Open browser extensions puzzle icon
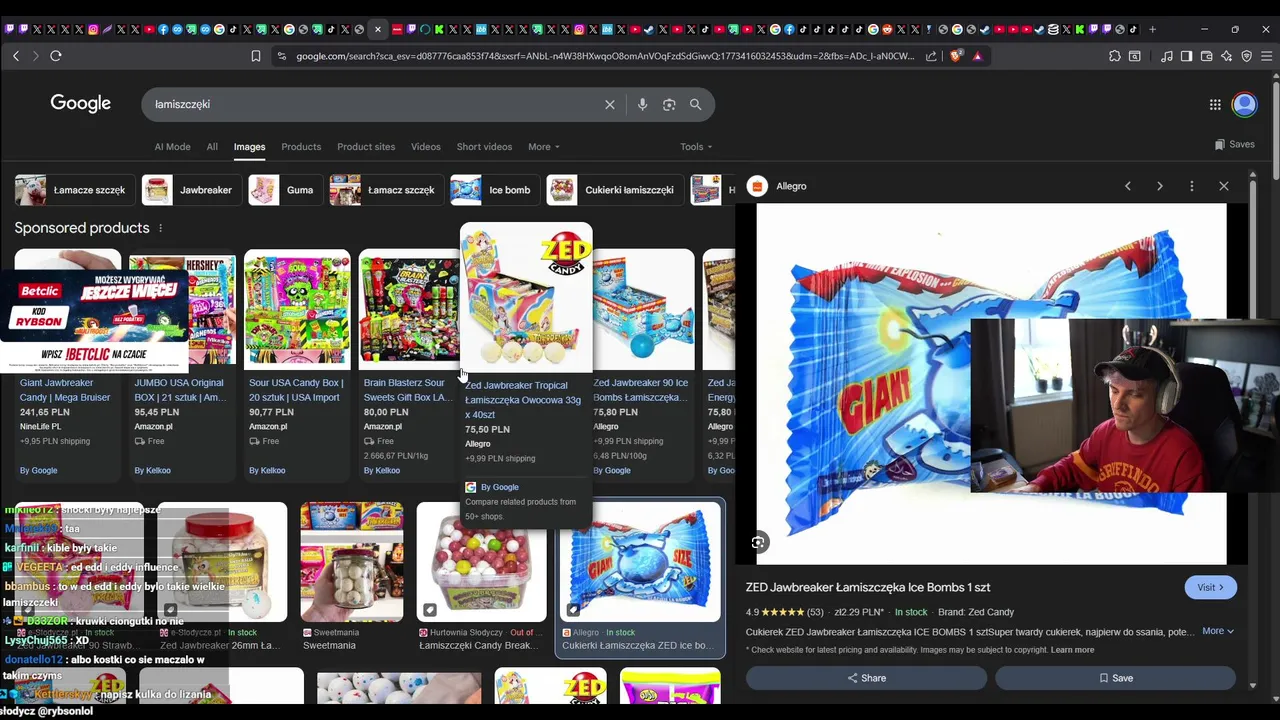Viewport: 1280px width, 720px height. [x=1115, y=56]
